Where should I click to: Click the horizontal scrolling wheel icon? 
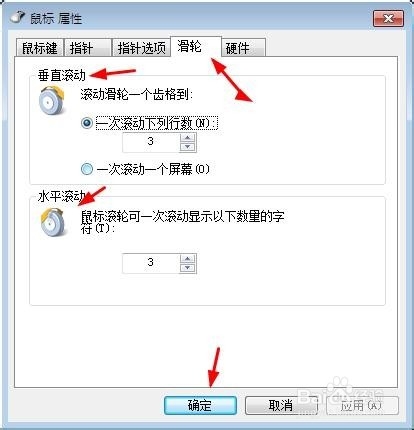point(53,222)
